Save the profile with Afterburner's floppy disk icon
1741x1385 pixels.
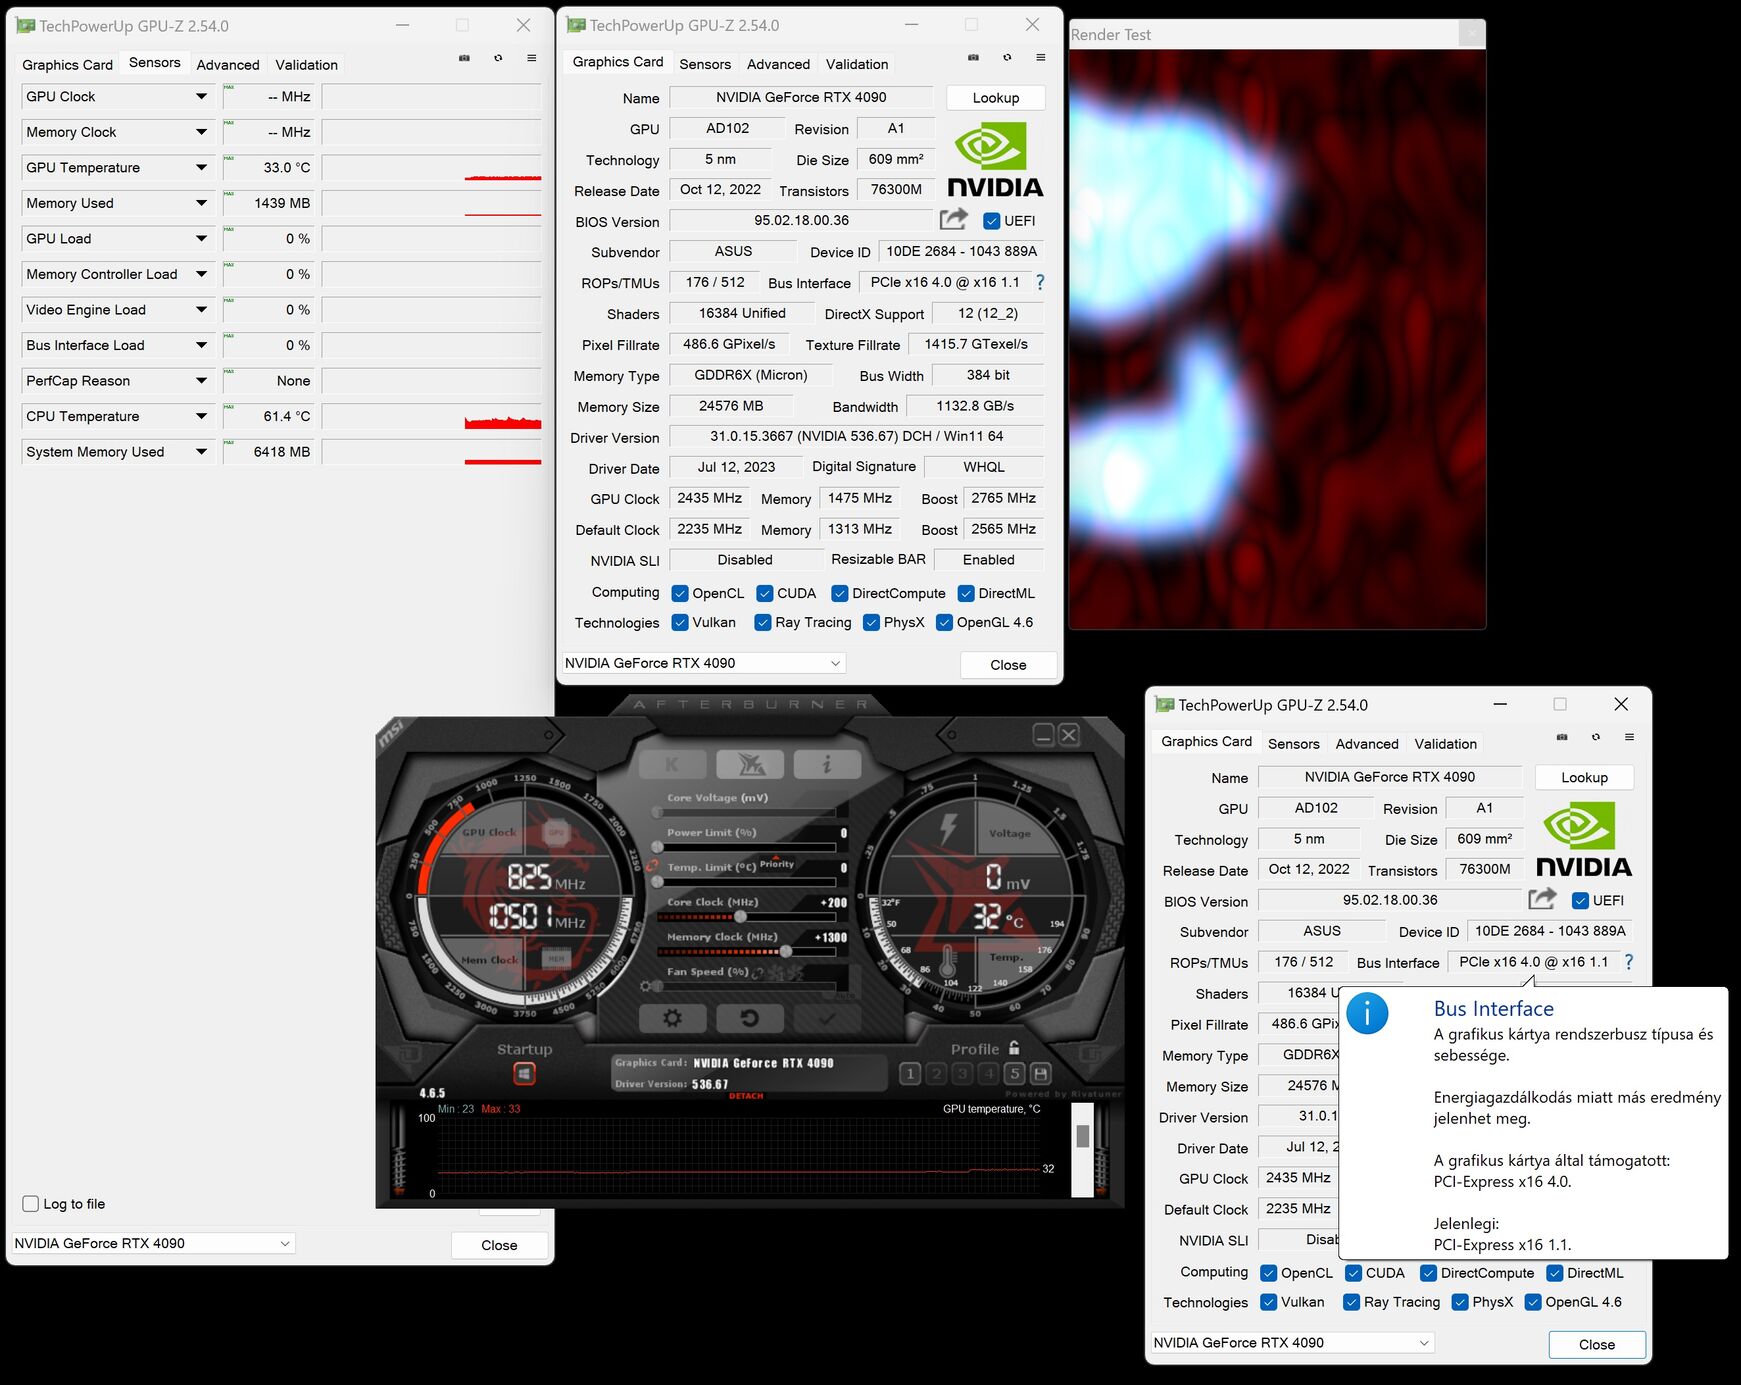click(x=1040, y=1074)
